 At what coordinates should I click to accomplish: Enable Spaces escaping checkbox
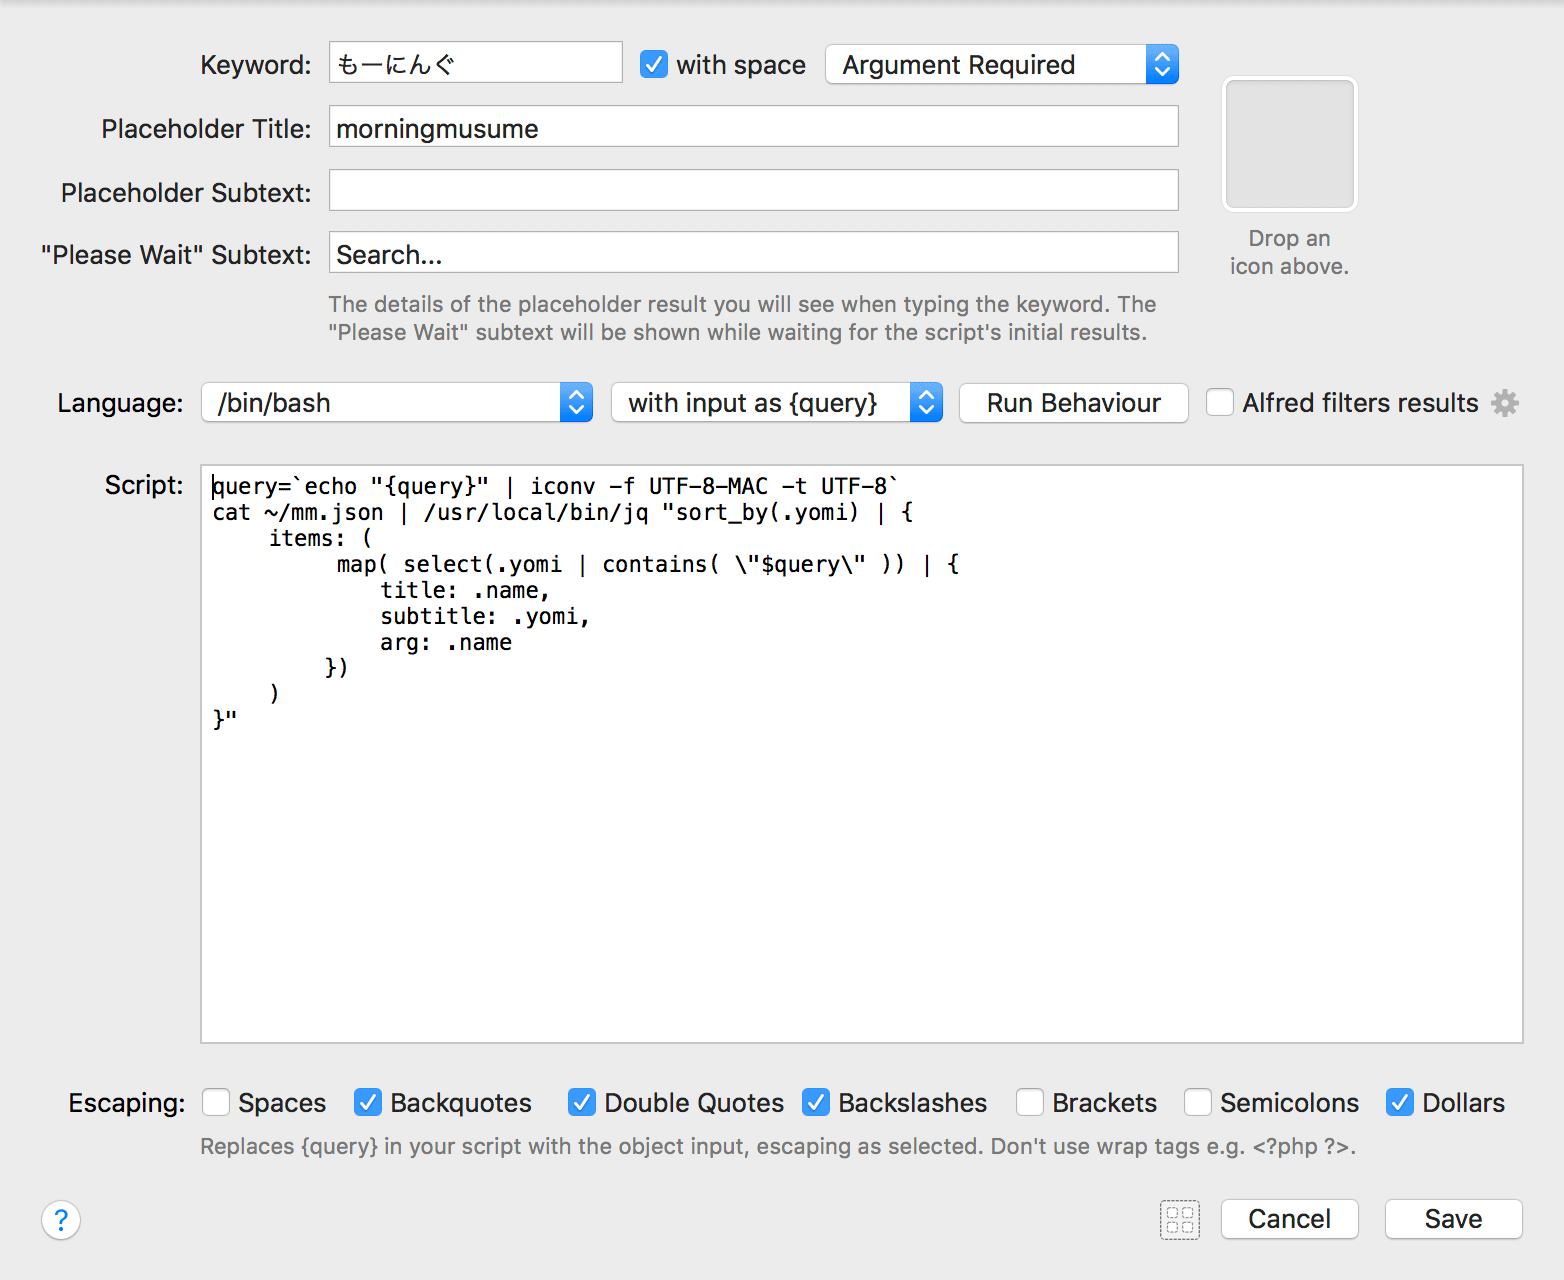point(216,1102)
